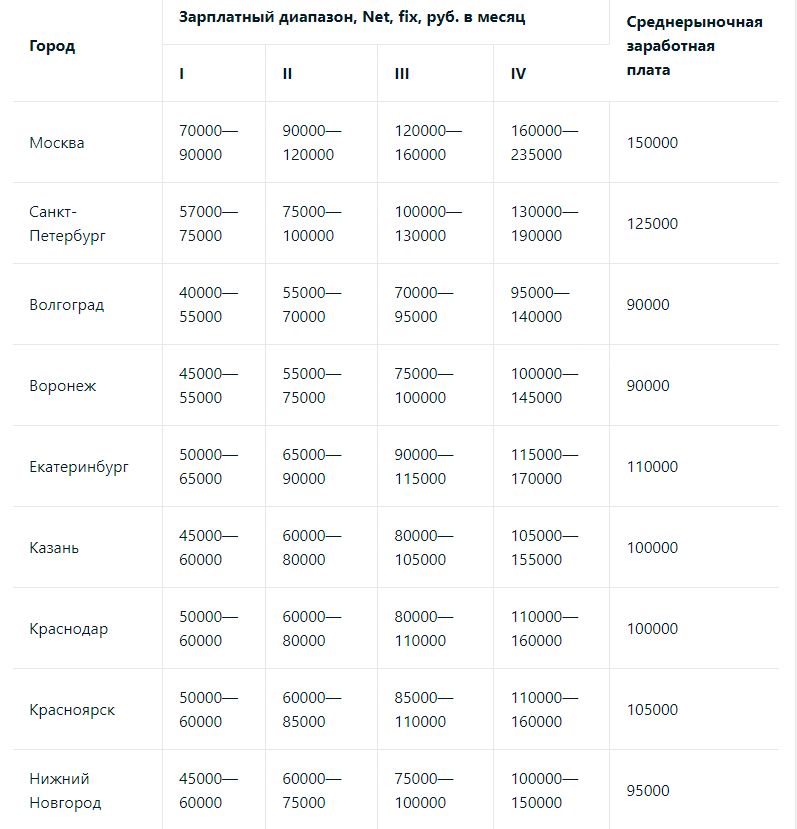797x829 pixels.
Task: Select Krasnoyarsk's average salary 105000
Action: coord(652,710)
